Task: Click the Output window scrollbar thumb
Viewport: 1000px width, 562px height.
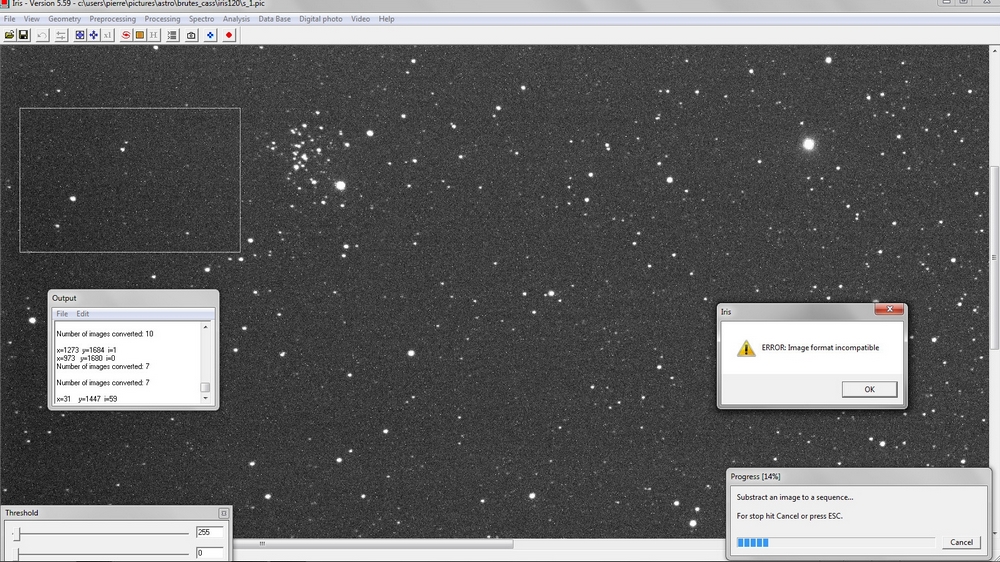Action: (x=205, y=387)
